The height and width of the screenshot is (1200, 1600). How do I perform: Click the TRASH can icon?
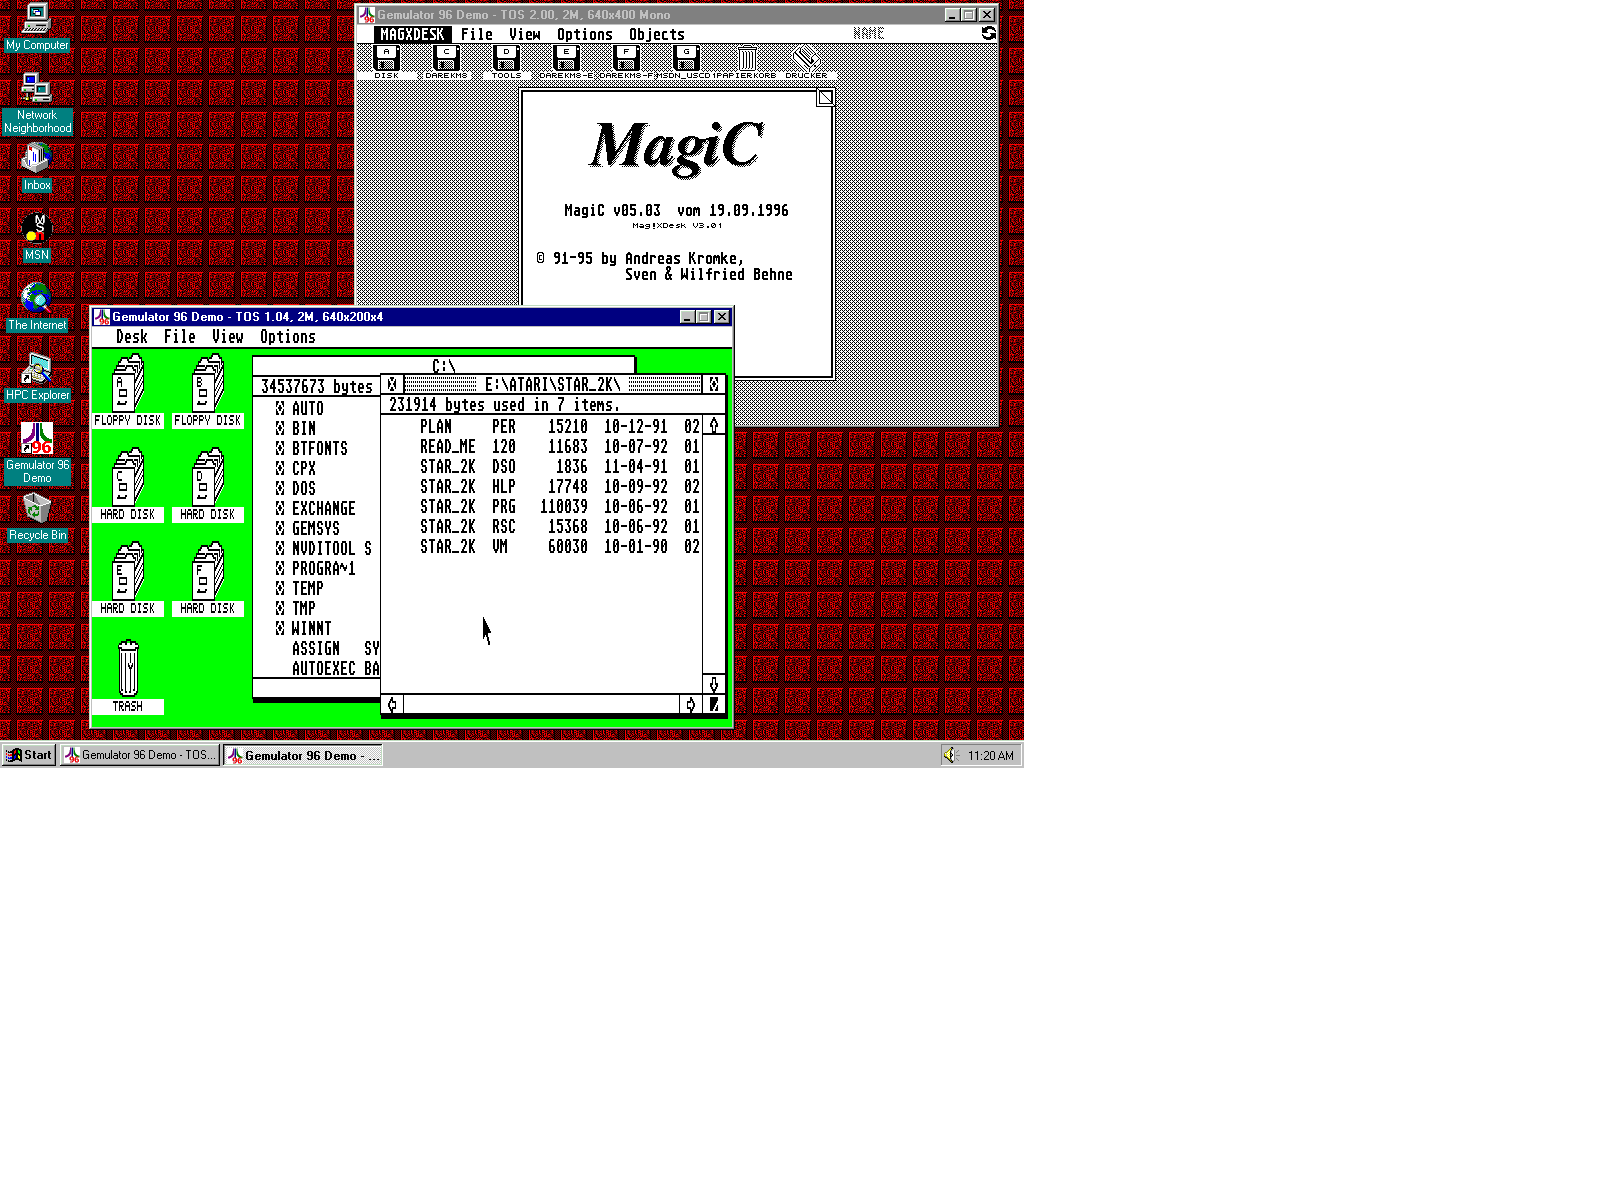coord(127,669)
